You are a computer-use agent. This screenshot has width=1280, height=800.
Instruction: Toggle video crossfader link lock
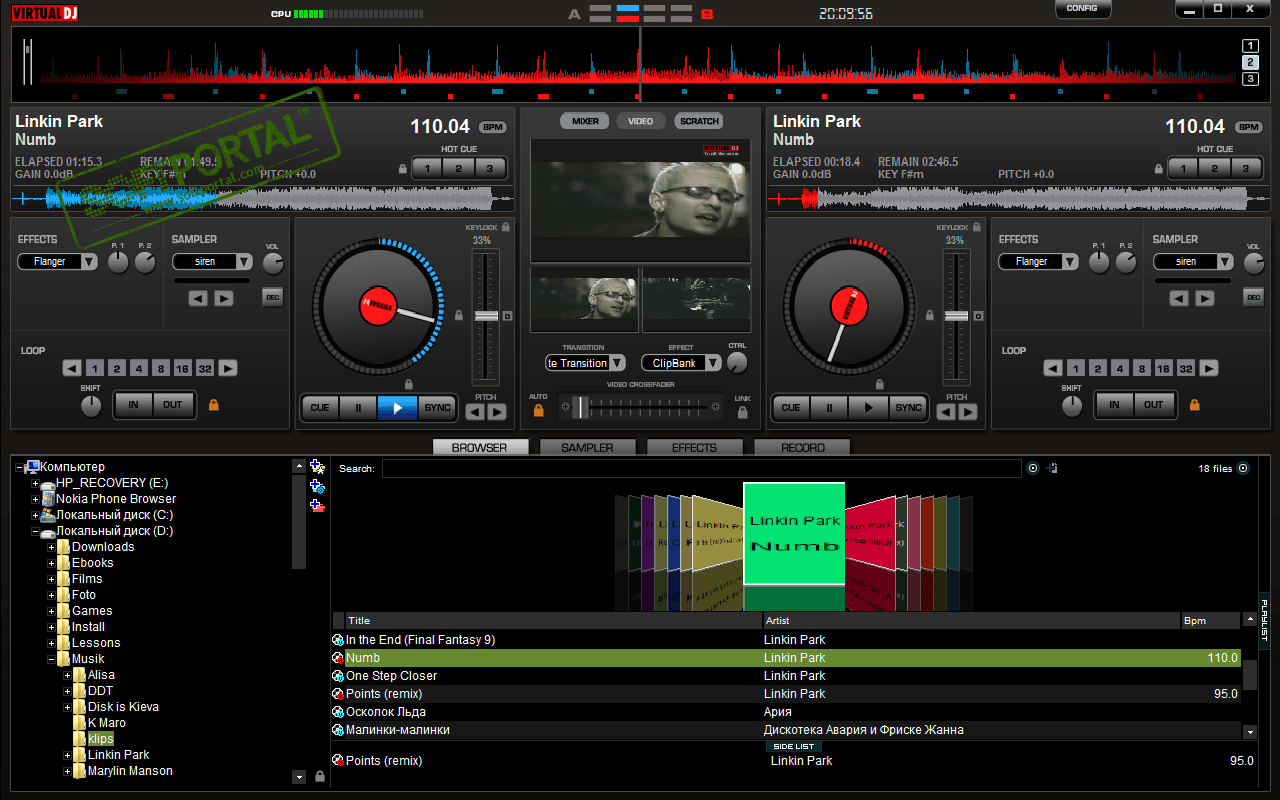(x=742, y=410)
